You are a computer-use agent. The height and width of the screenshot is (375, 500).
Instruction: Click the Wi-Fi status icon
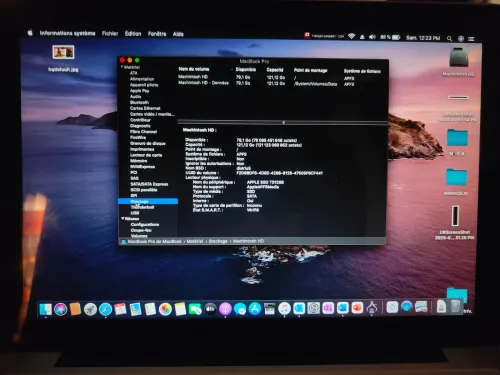(x=351, y=36)
